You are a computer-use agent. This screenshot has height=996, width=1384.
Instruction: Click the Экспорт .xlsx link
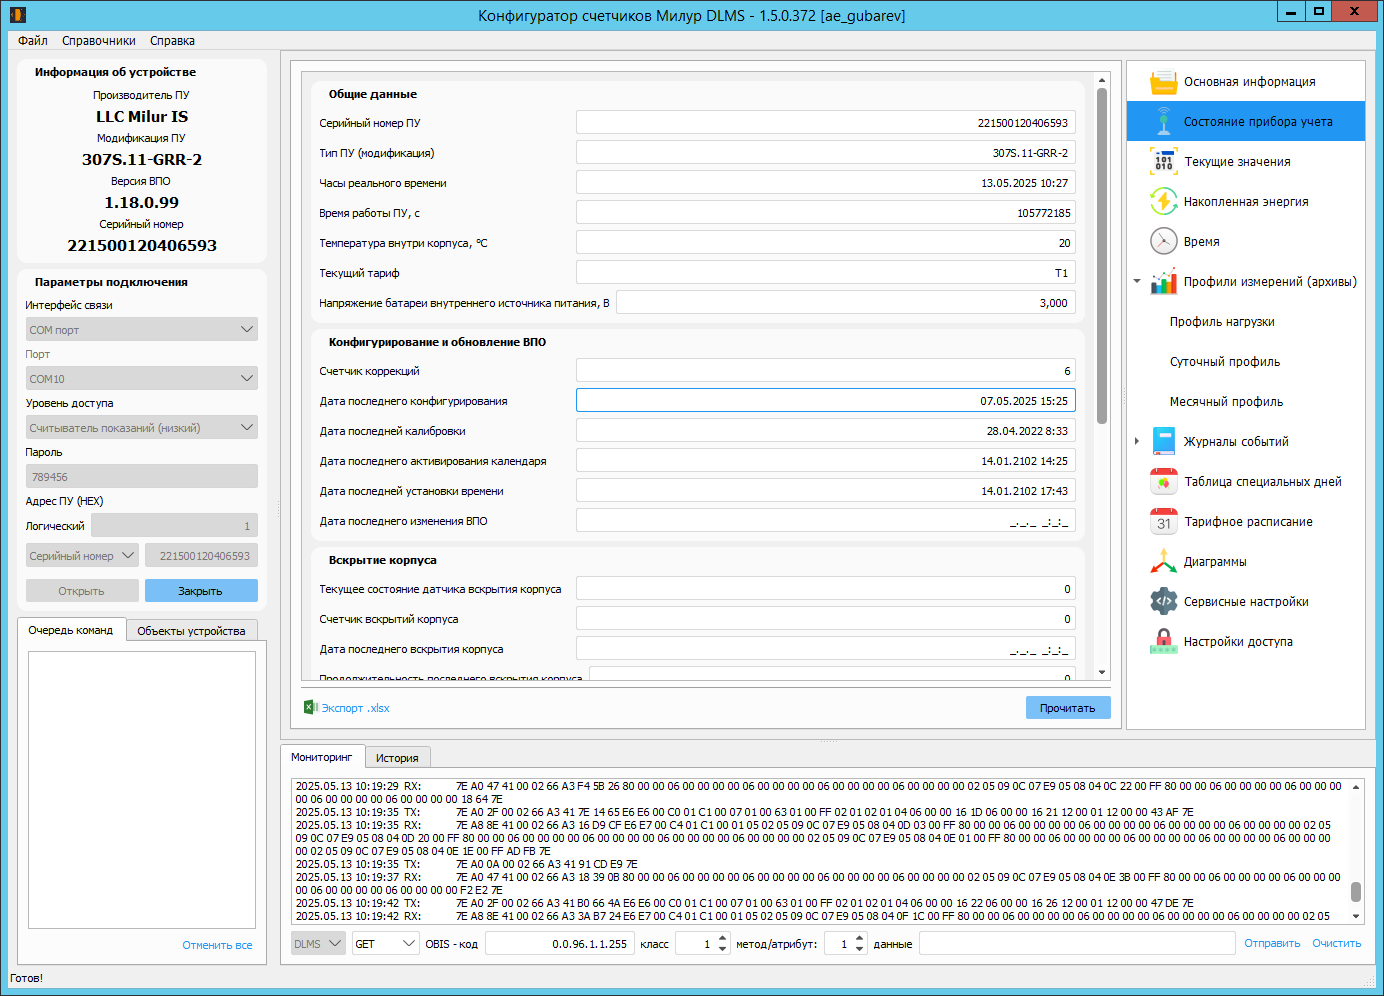[355, 708]
